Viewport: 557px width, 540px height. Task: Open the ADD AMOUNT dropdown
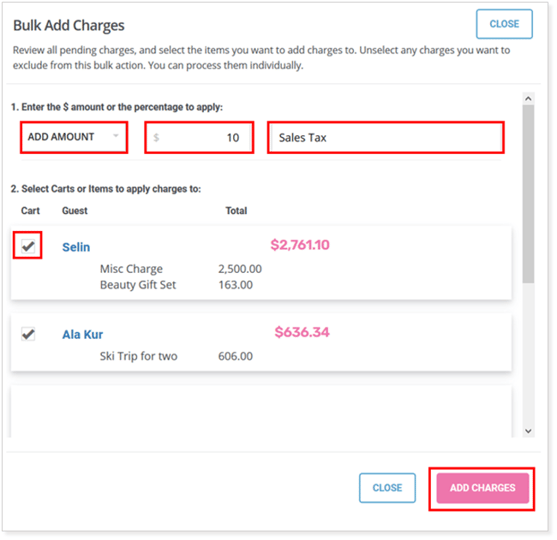click(x=74, y=137)
